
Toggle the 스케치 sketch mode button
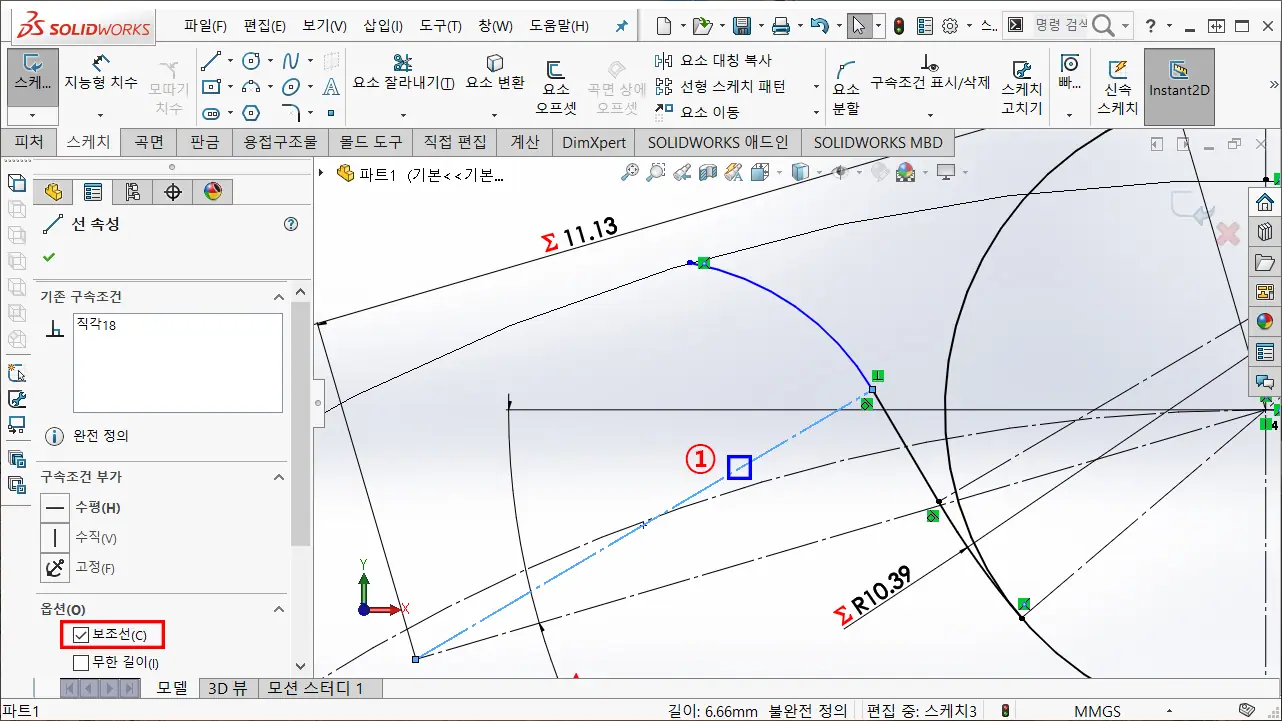pyautogui.click(x=33, y=78)
